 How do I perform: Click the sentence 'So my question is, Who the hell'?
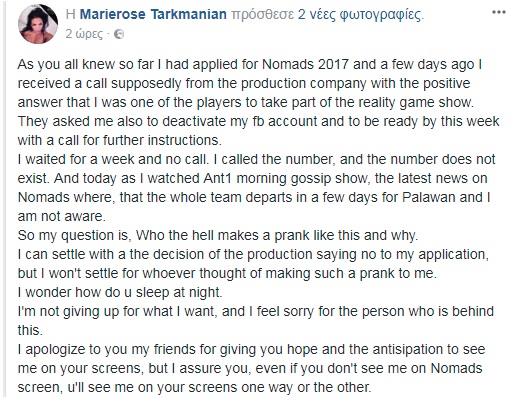click(218, 235)
